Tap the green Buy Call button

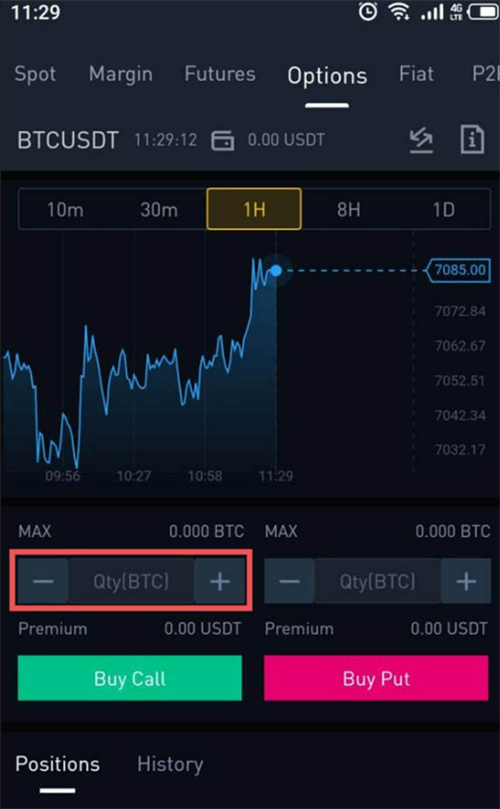click(x=130, y=678)
